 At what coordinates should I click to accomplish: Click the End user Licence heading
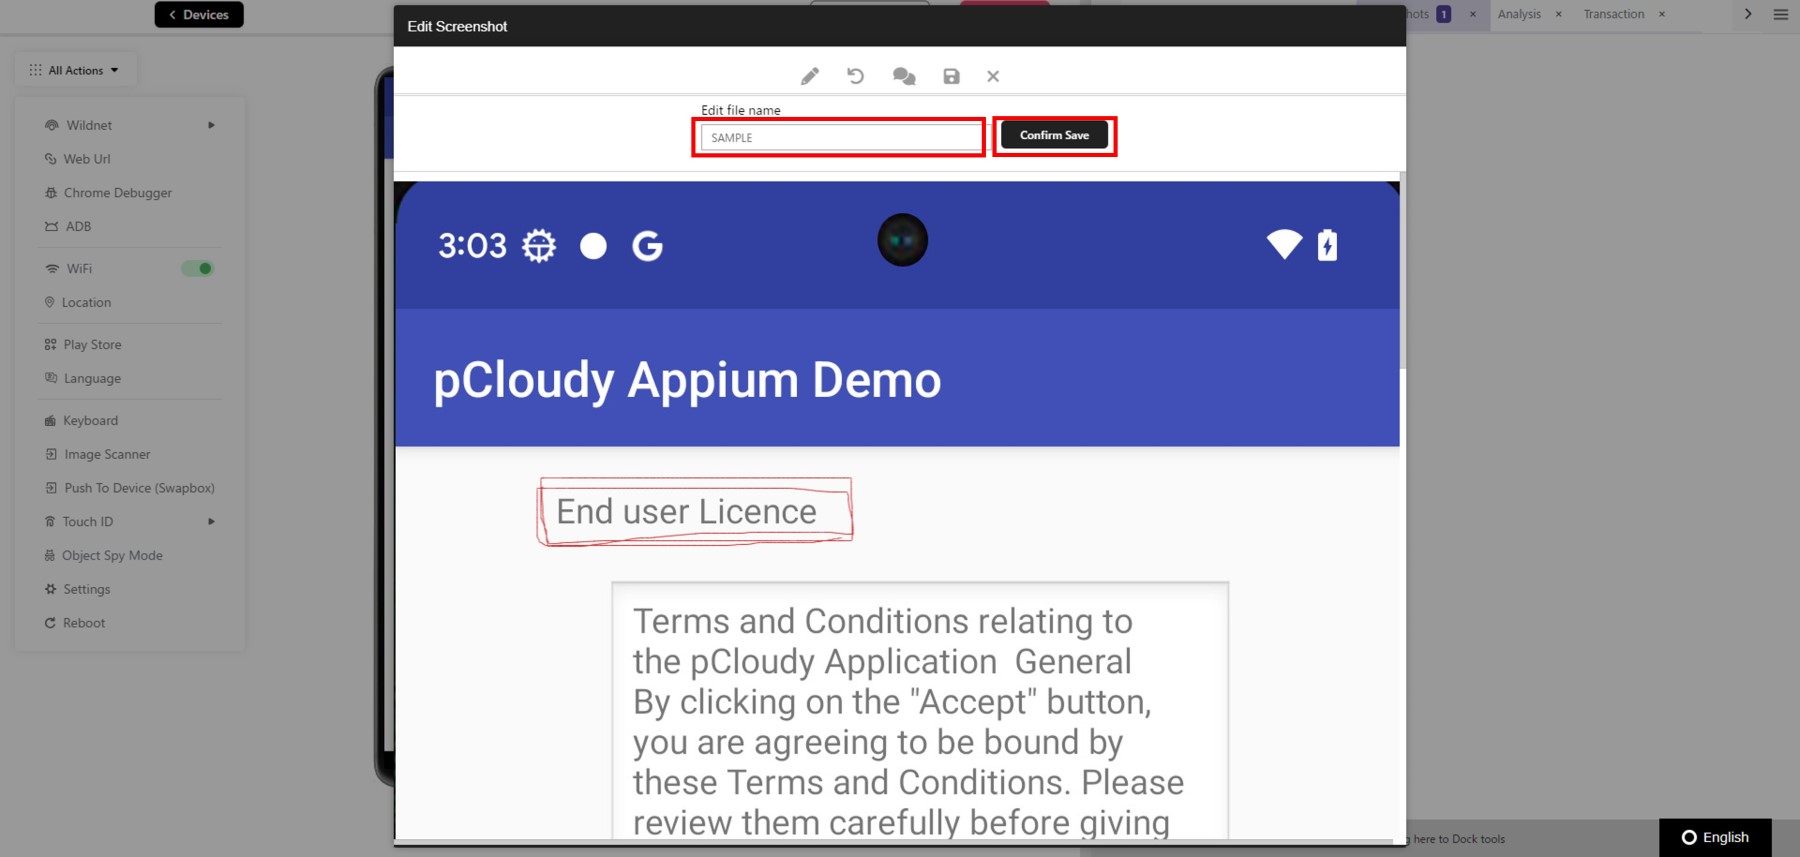point(687,512)
